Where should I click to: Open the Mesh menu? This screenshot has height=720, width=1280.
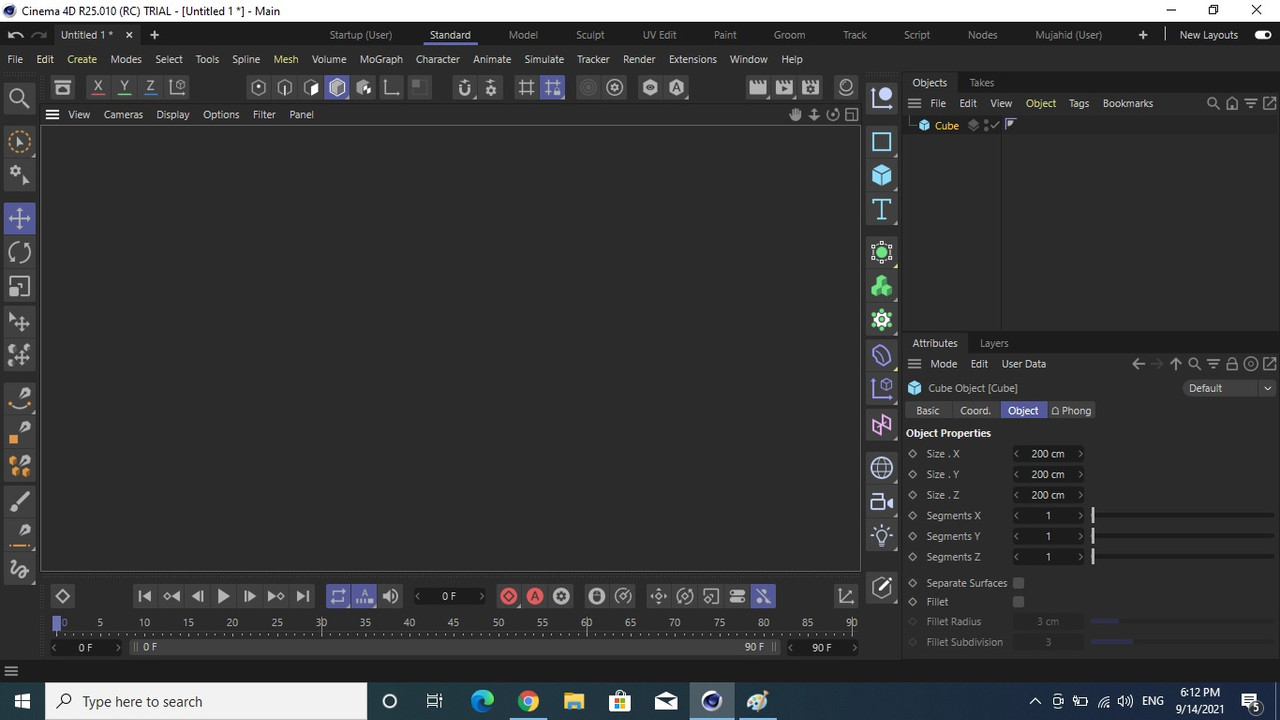286,59
